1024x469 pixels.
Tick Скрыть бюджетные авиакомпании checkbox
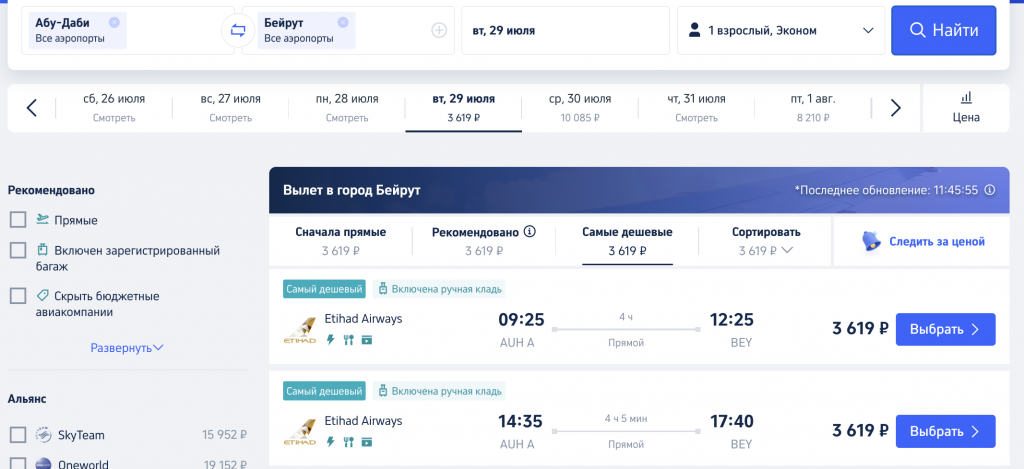tap(18, 296)
